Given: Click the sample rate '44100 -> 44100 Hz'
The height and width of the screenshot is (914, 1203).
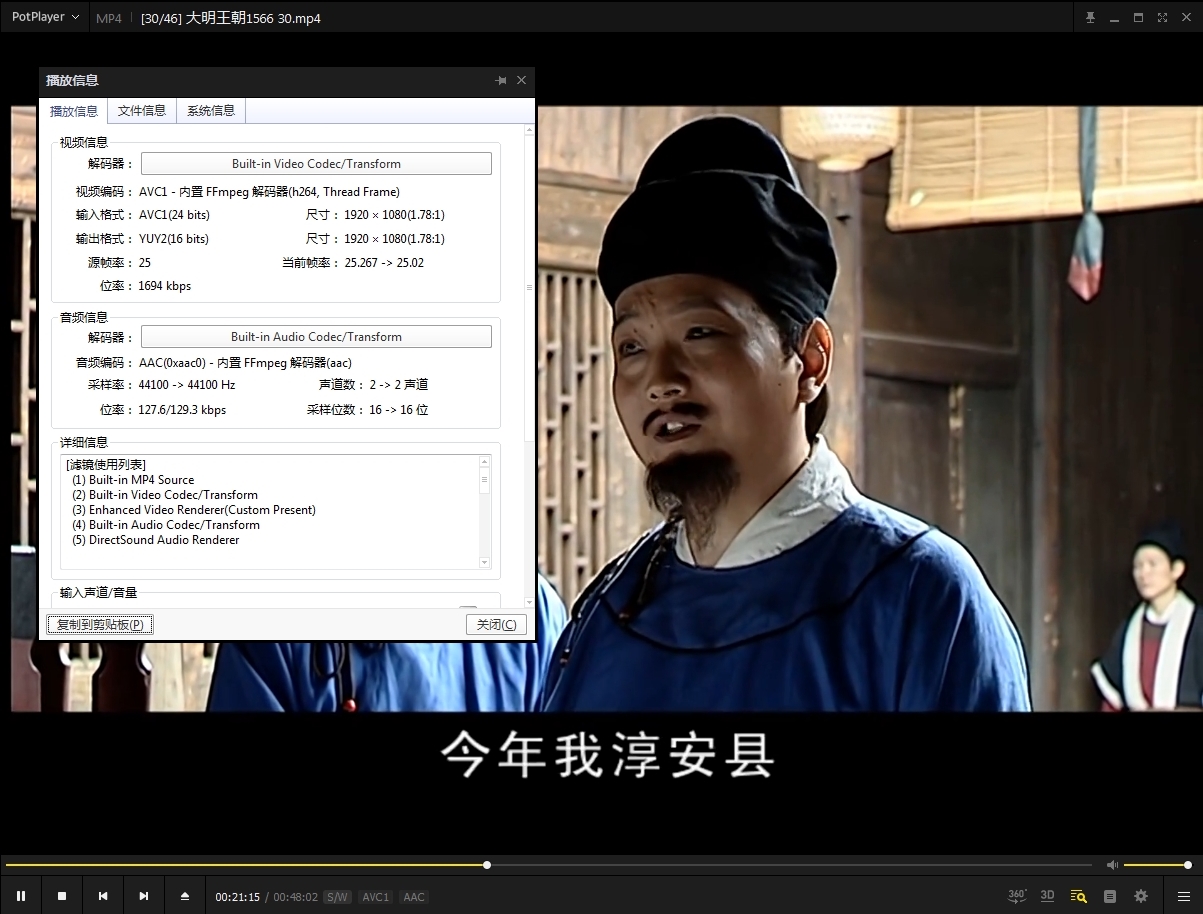Looking at the screenshot, I should coord(187,385).
